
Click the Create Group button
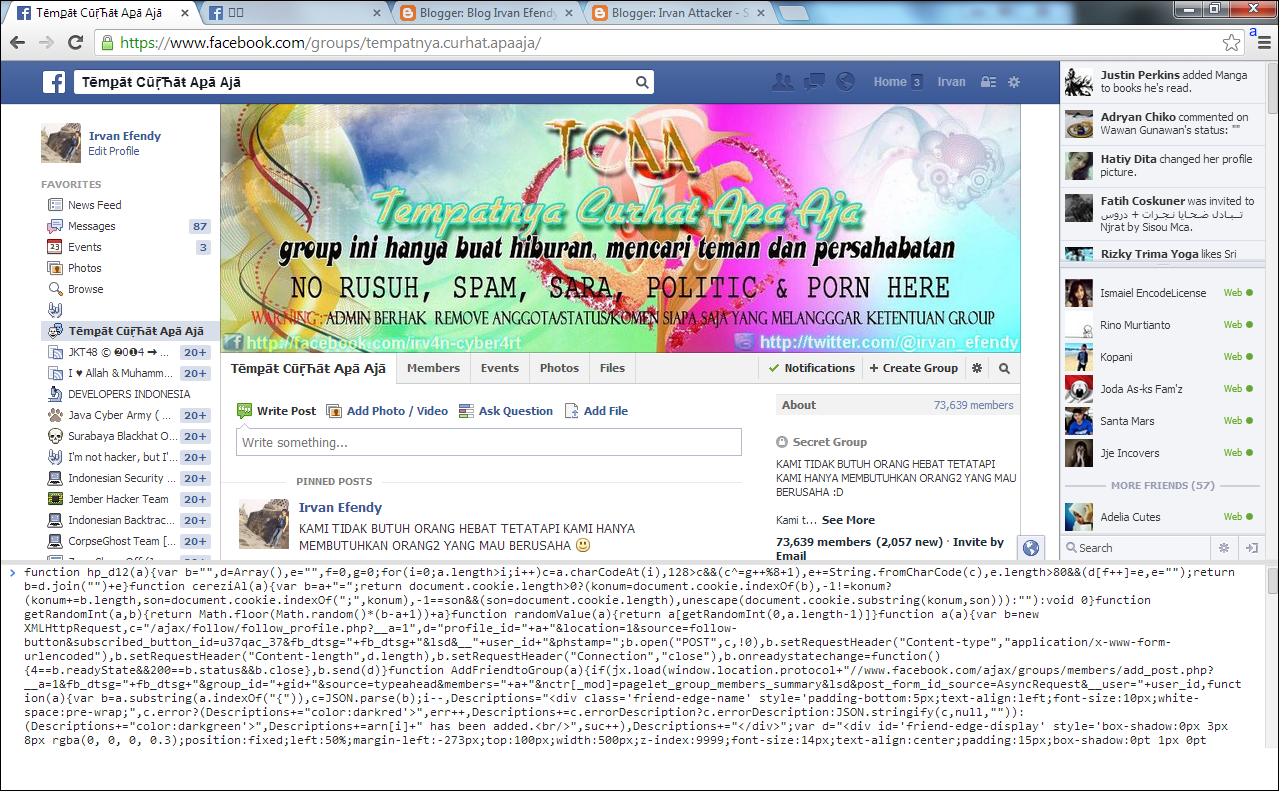[913, 368]
